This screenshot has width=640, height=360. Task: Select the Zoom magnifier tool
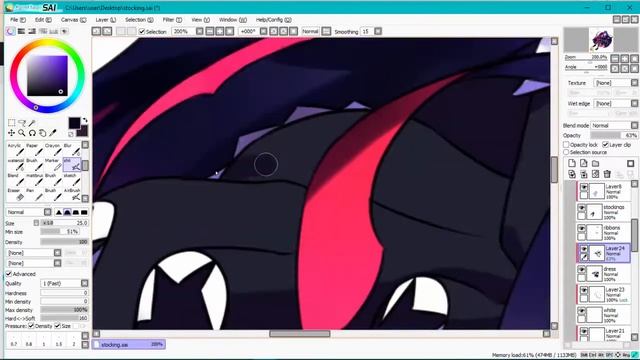pyautogui.click(x=22, y=133)
